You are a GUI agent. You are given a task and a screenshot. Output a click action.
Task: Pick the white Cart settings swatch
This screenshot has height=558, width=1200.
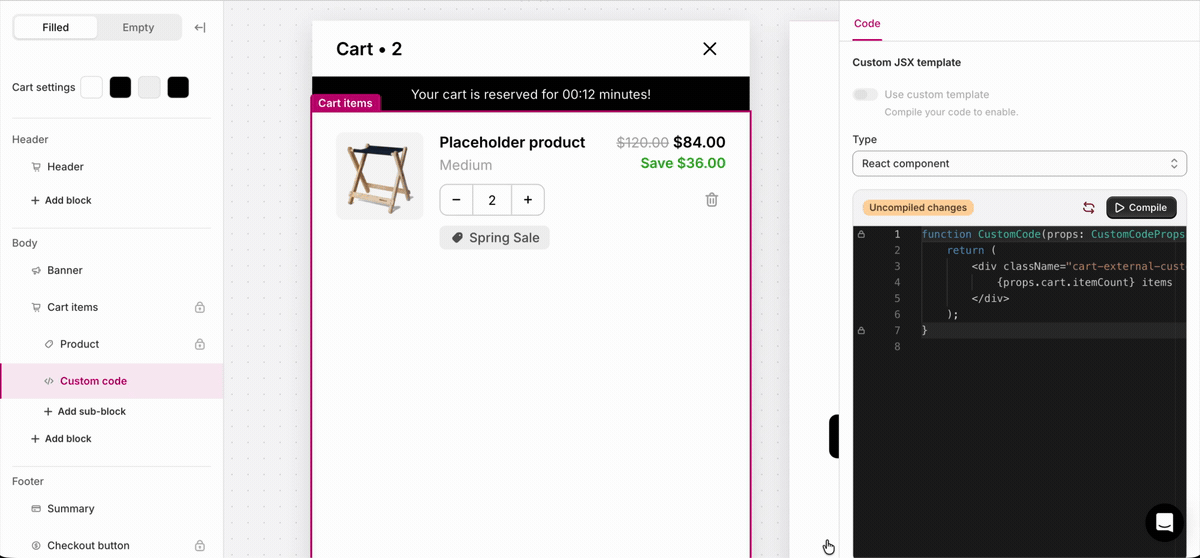tap(91, 87)
